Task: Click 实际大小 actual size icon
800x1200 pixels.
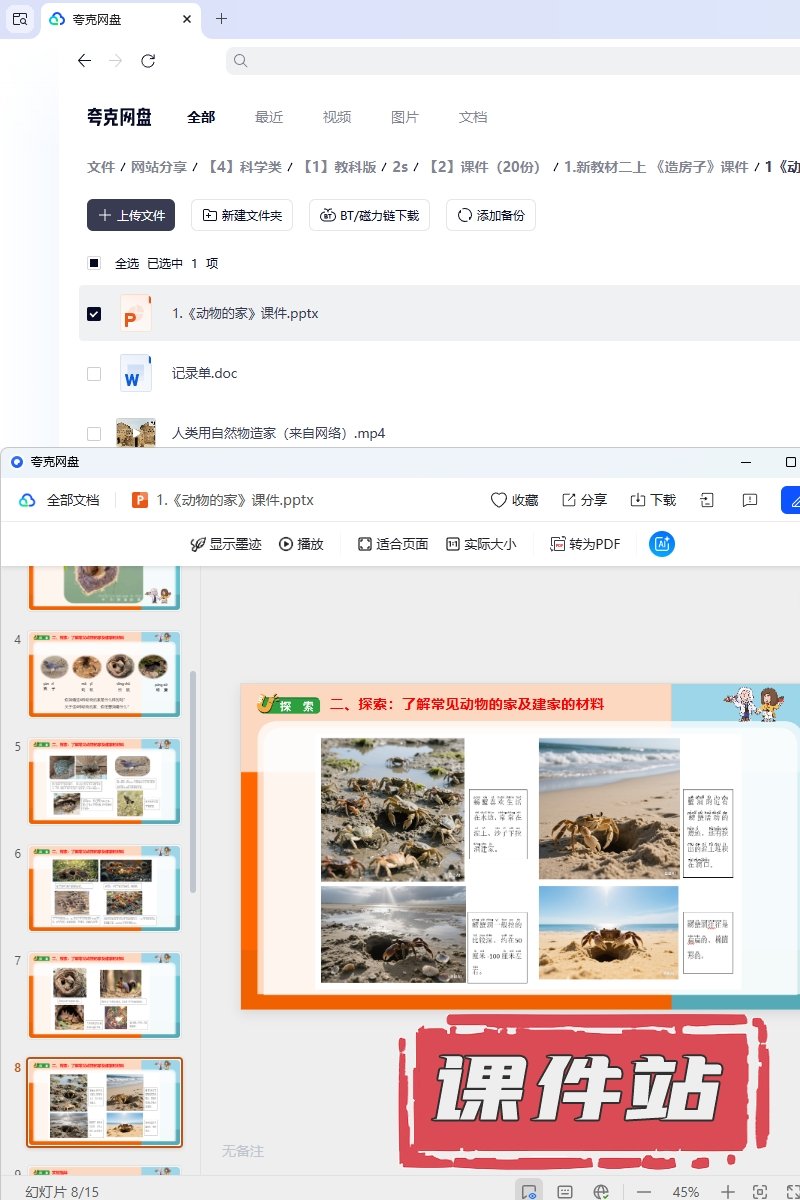Action: [x=453, y=544]
